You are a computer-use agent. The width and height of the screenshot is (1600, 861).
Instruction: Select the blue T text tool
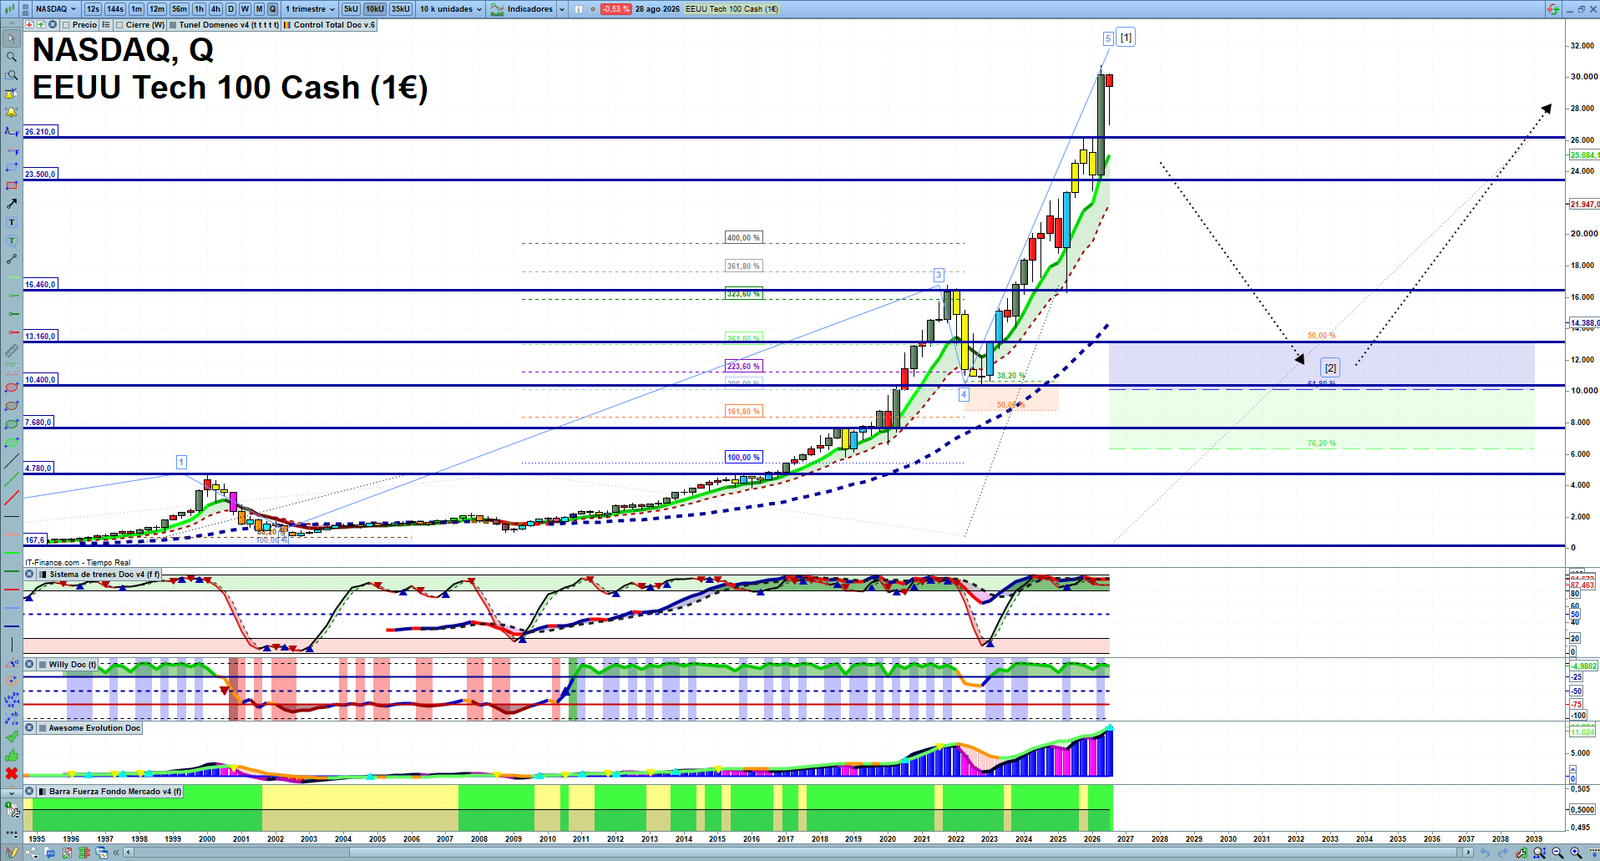pyautogui.click(x=12, y=222)
